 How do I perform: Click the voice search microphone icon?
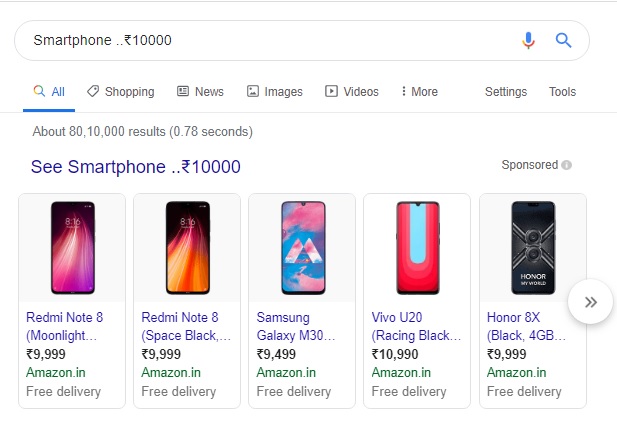[528, 40]
